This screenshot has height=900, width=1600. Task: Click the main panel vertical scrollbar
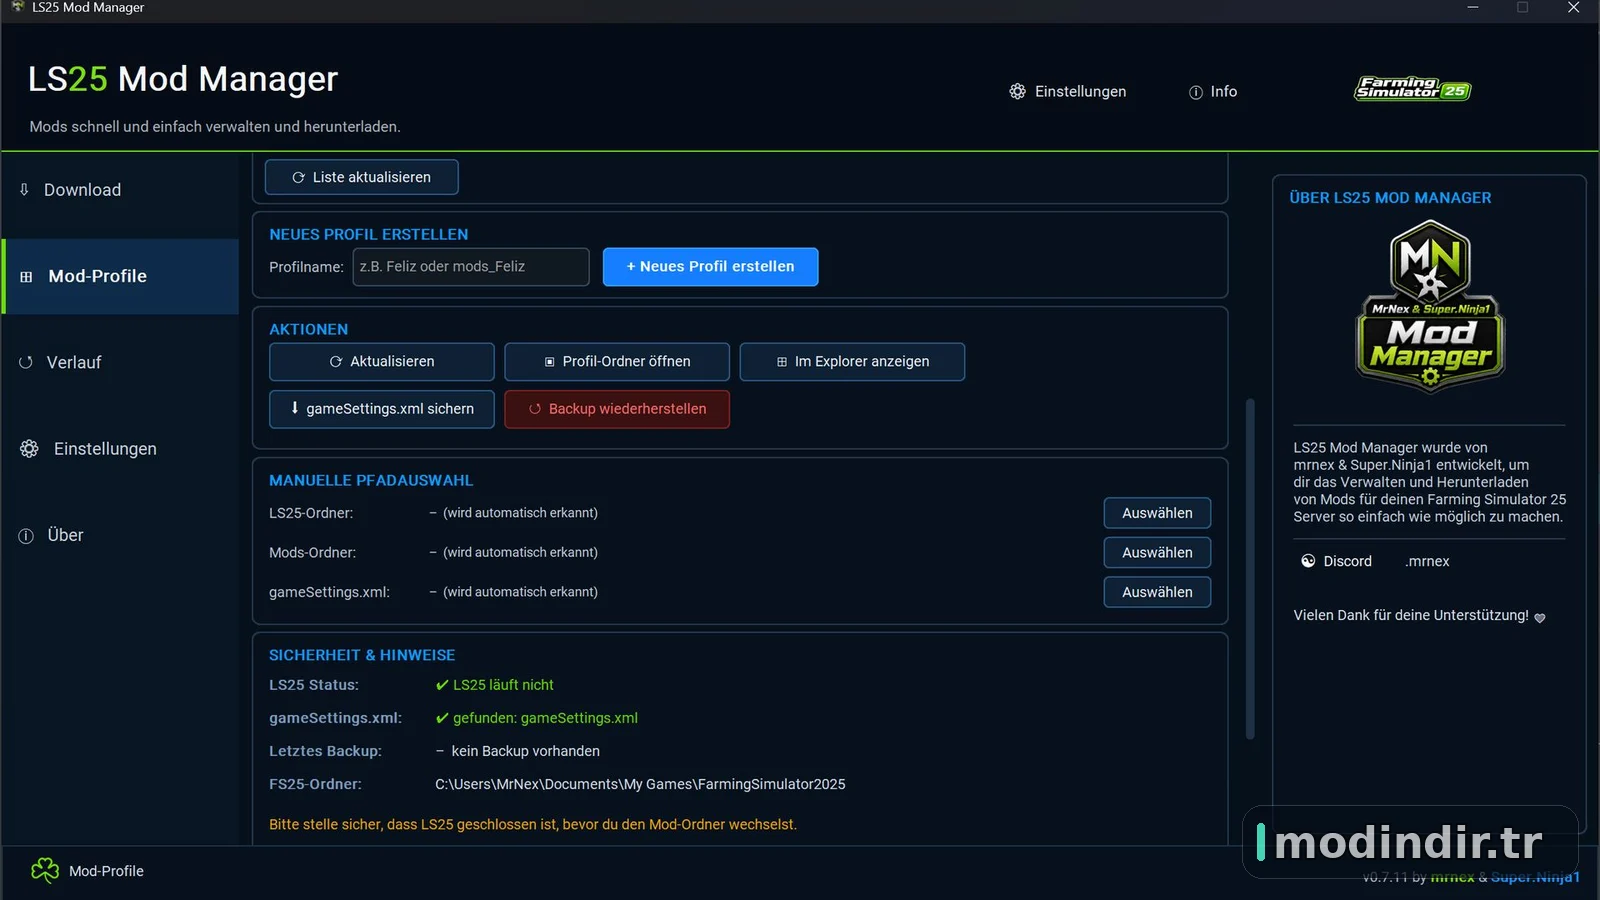click(1250, 569)
